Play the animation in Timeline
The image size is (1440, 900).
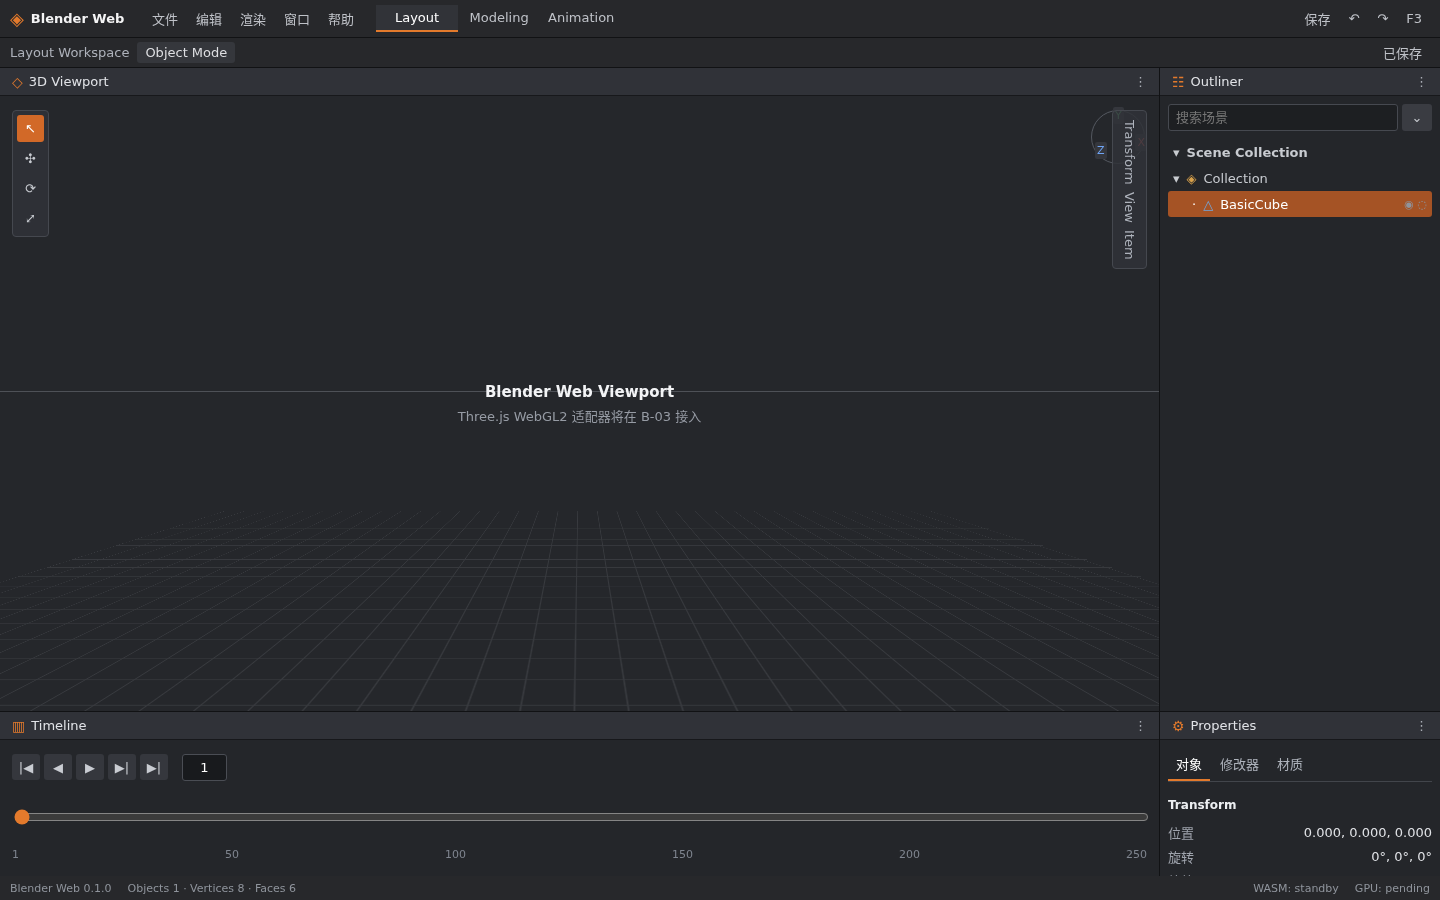pos(90,767)
